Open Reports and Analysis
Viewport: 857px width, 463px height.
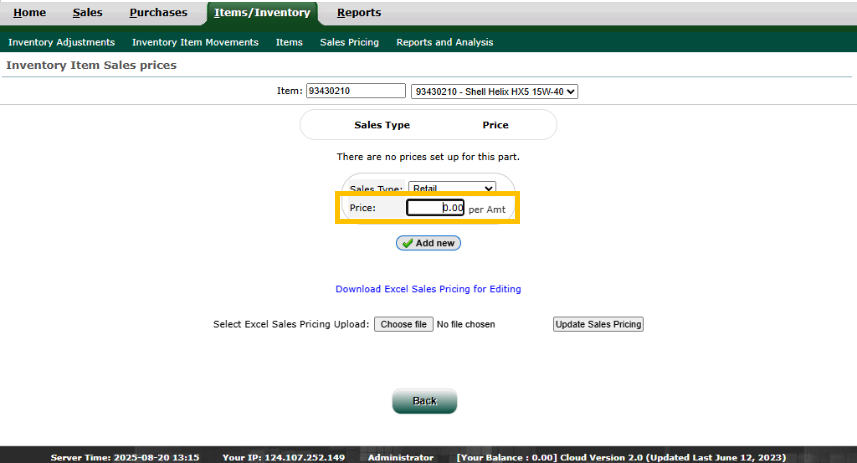[x=445, y=42]
